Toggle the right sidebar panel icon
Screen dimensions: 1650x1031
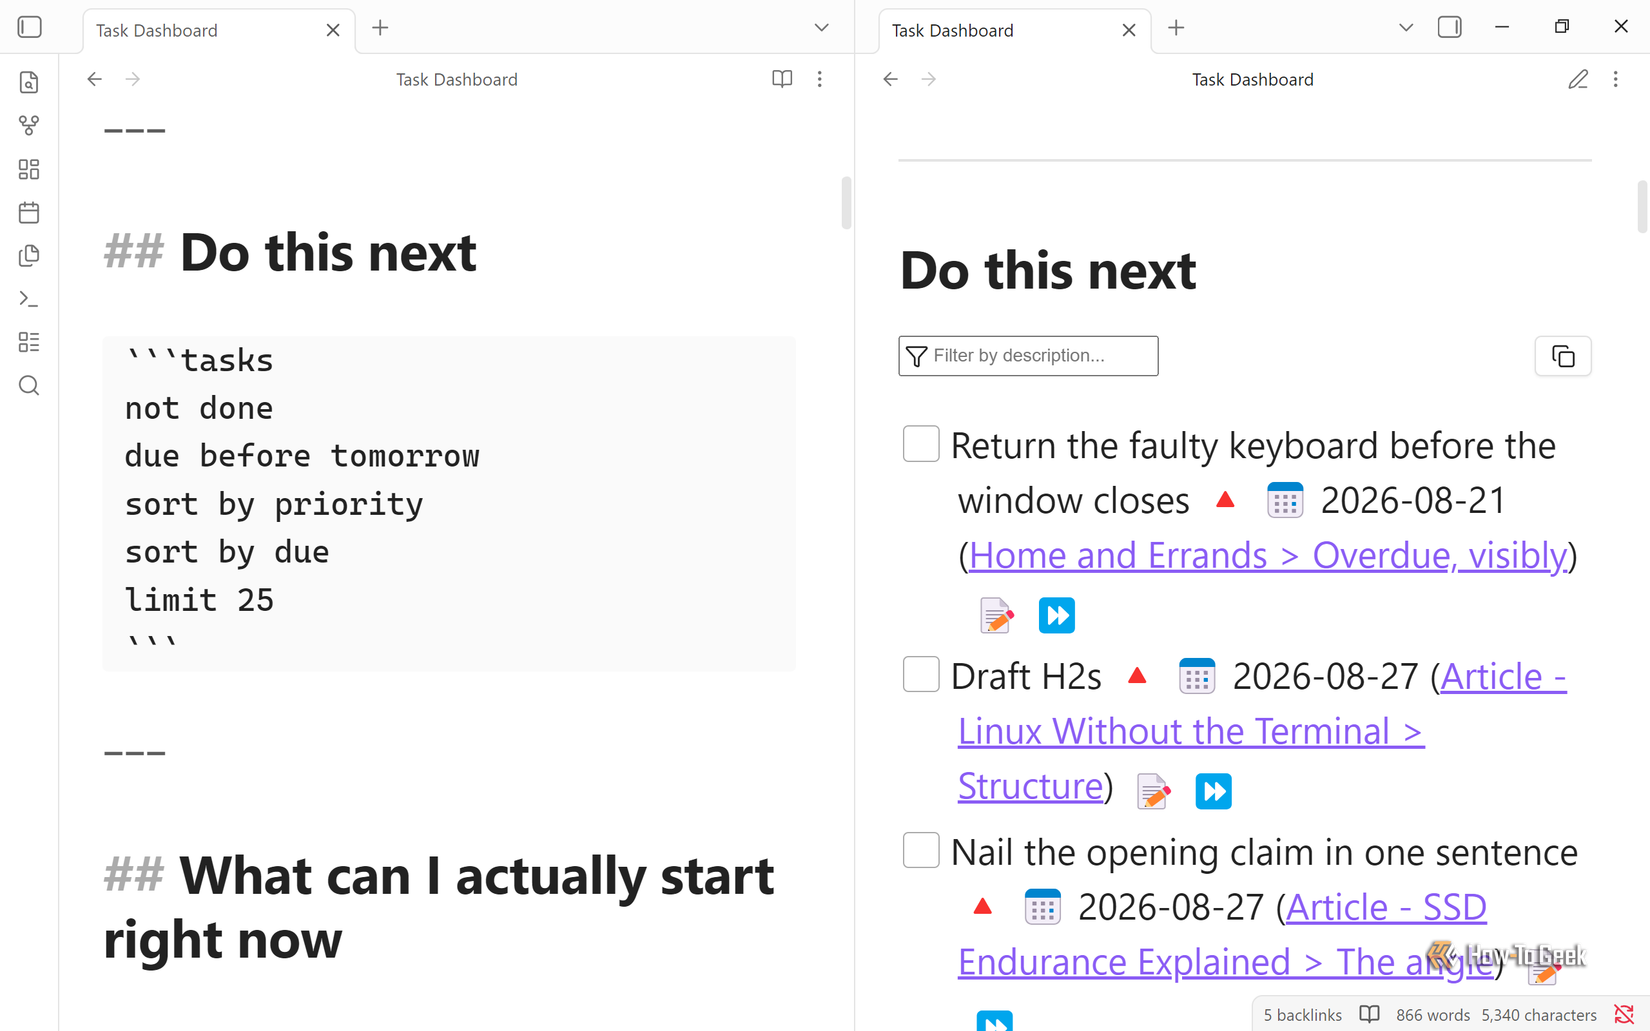1450,27
